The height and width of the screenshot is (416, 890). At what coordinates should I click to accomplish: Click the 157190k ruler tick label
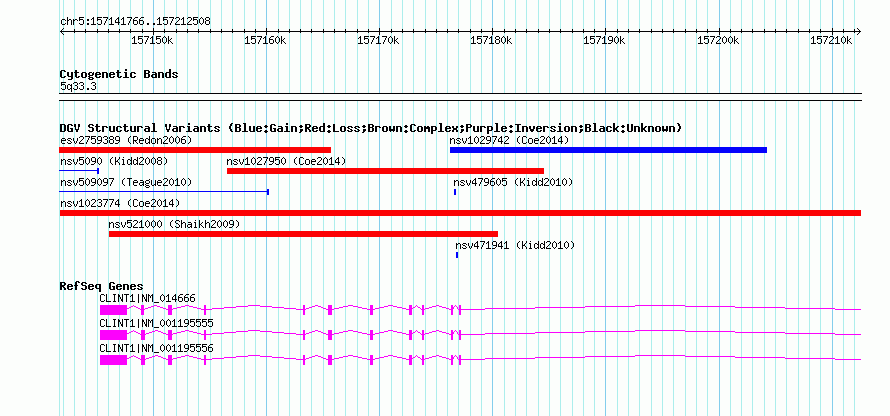(x=605, y=40)
